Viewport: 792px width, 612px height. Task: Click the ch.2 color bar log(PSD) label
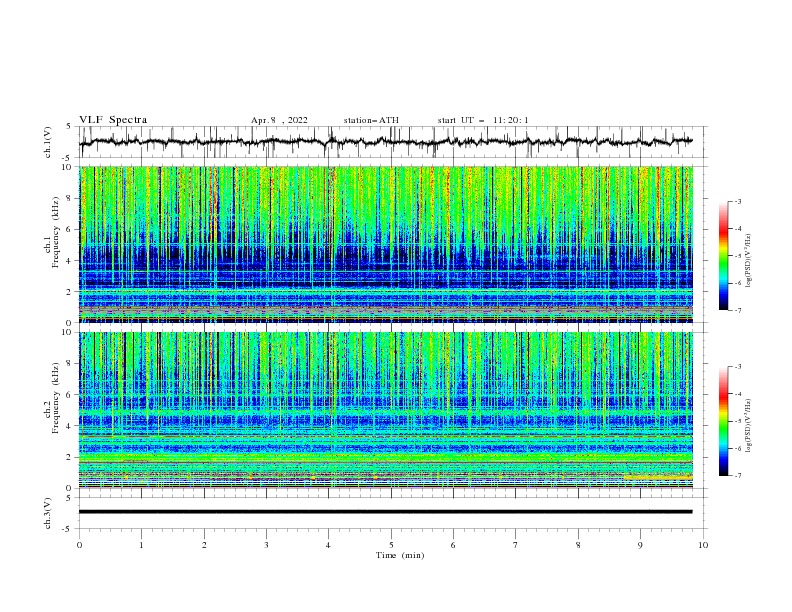coord(749,426)
